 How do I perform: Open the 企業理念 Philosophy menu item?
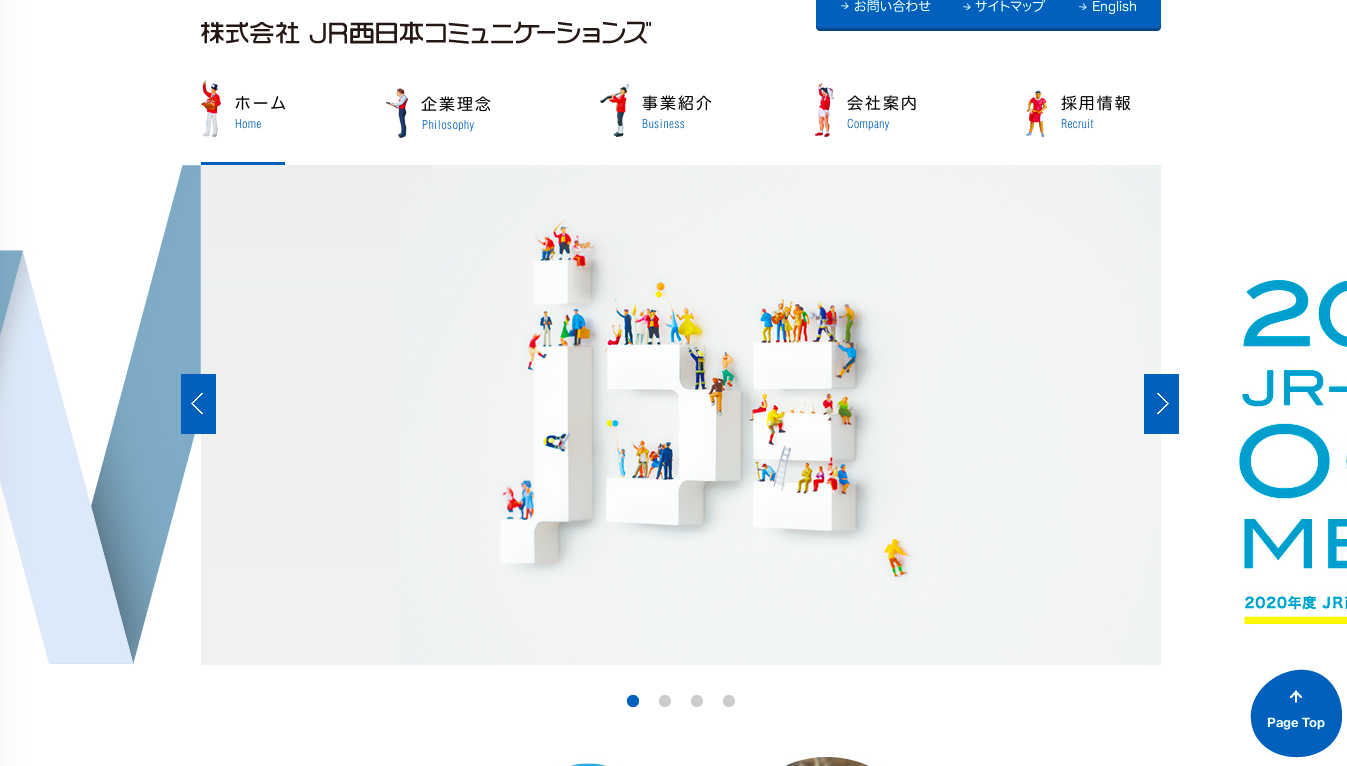(x=456, y=112)
